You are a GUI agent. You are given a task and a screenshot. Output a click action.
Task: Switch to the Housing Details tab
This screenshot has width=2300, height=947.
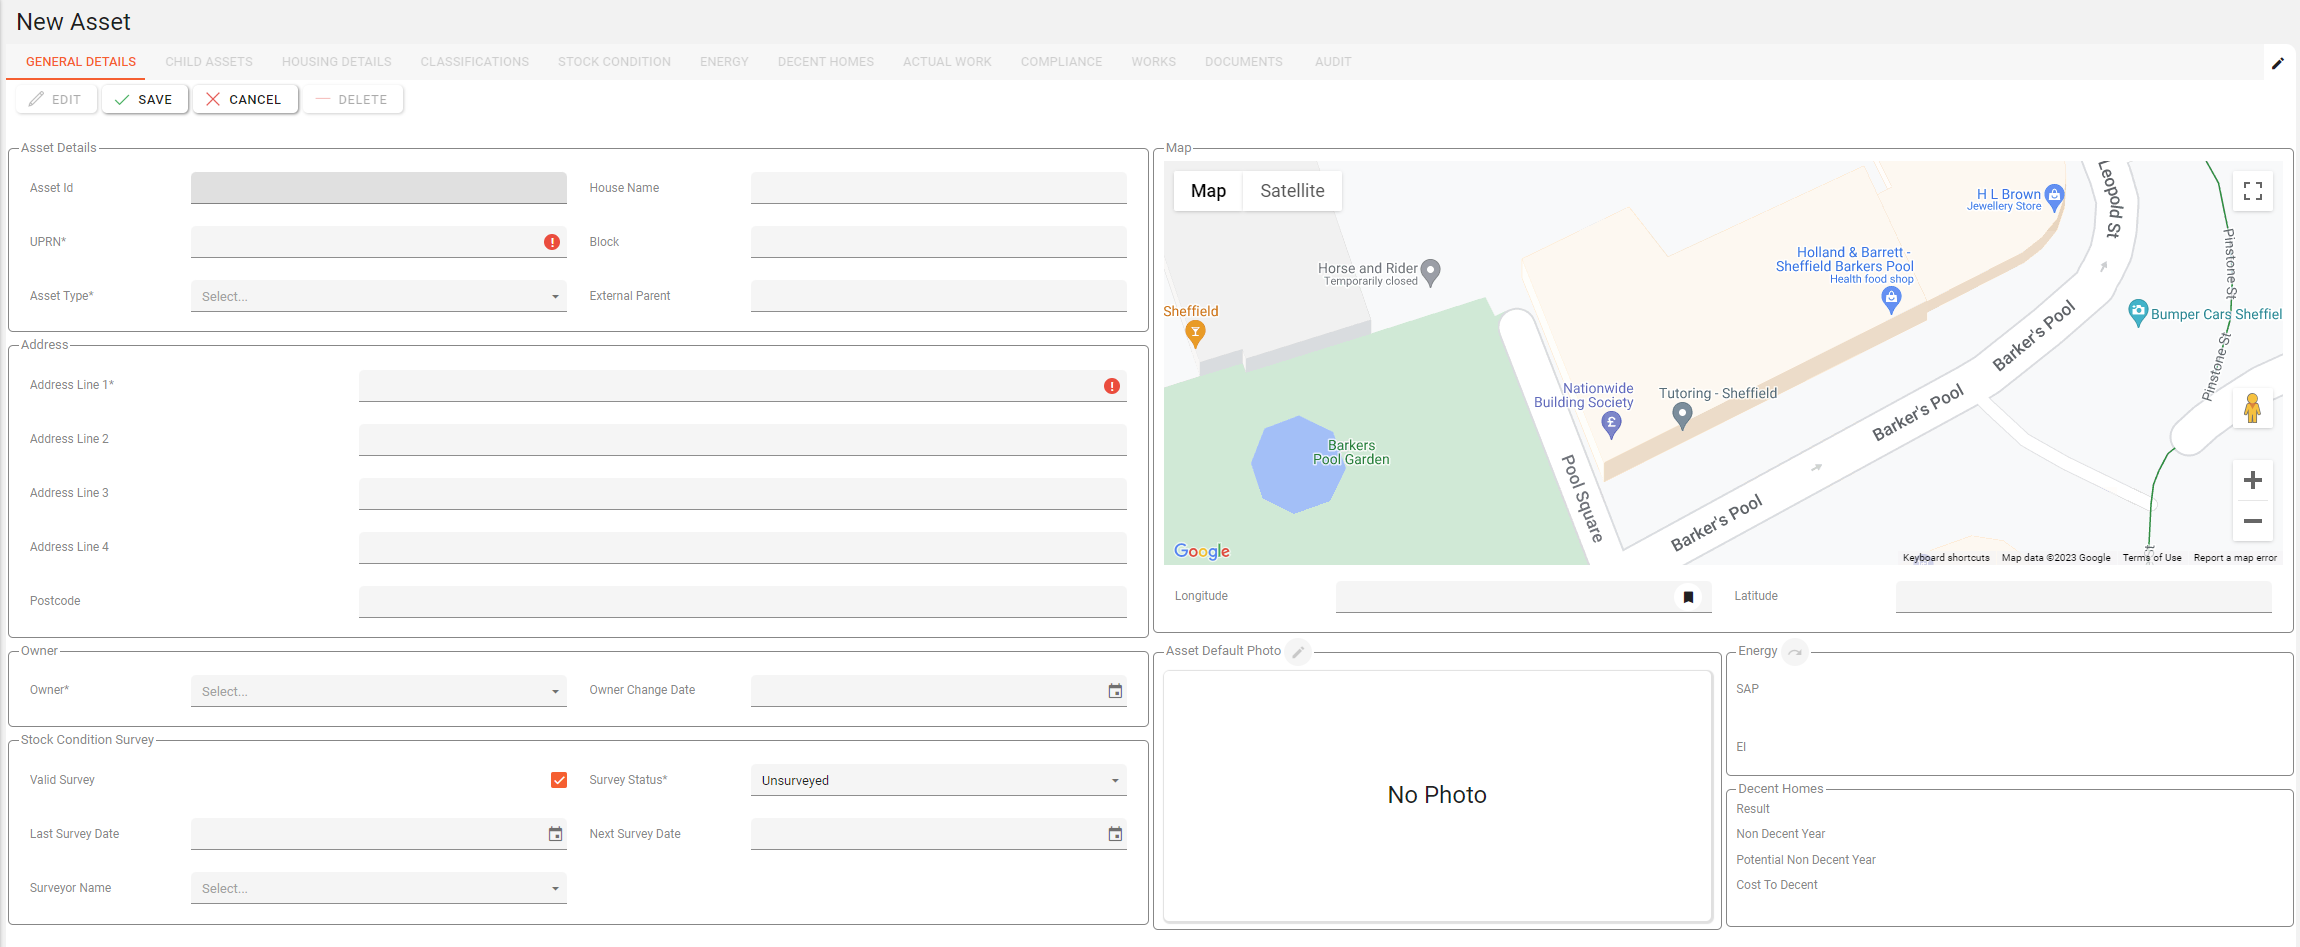point(336,62)
